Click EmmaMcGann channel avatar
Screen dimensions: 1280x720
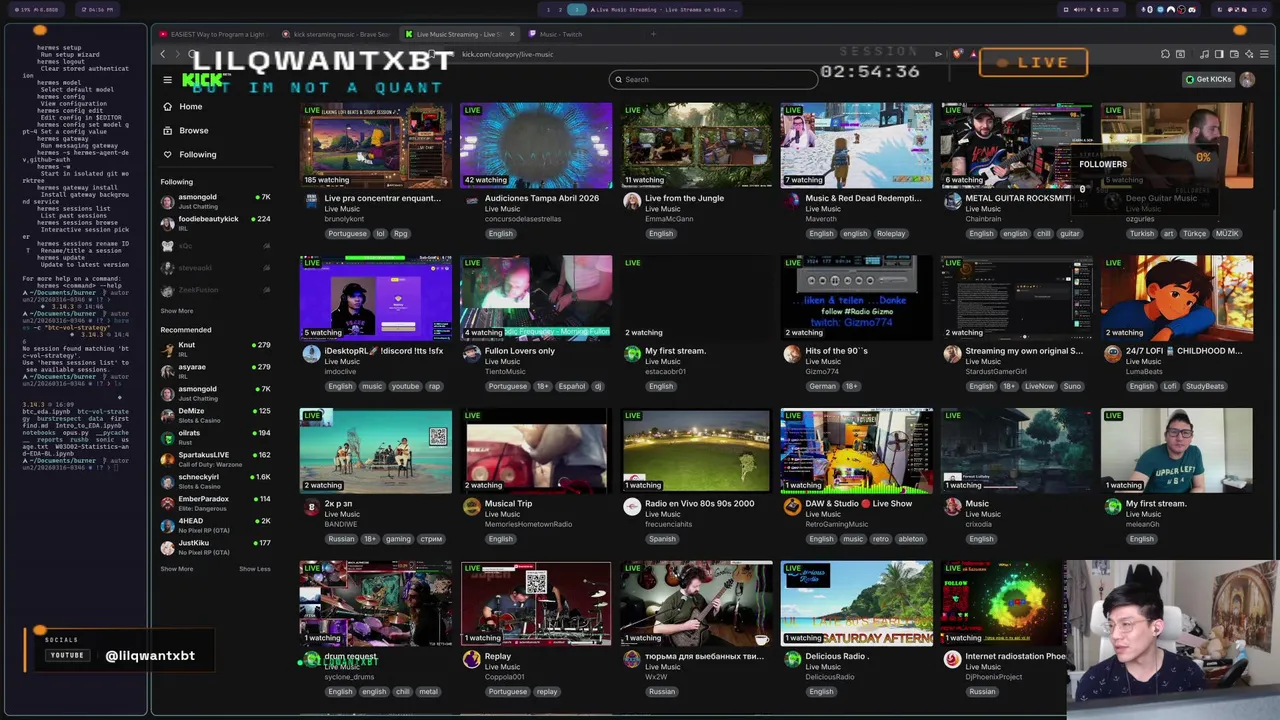tap(632, 201)
